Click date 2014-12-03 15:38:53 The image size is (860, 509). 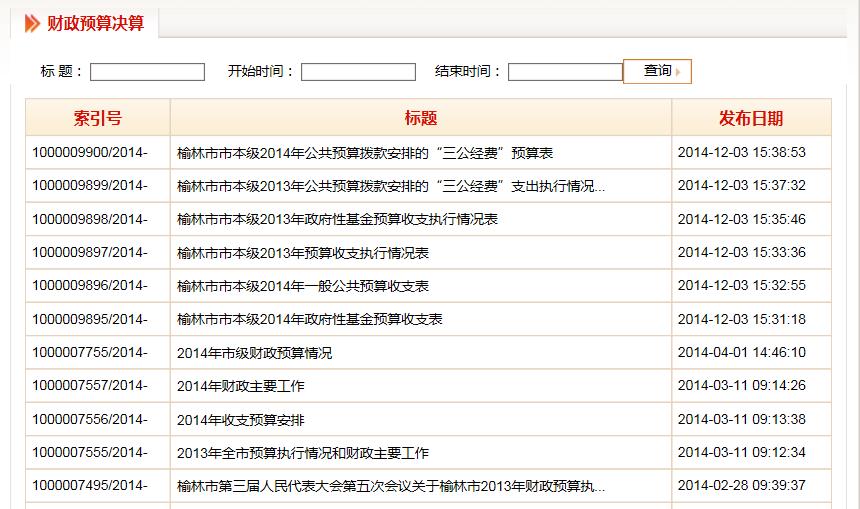(x=742, y=152)
